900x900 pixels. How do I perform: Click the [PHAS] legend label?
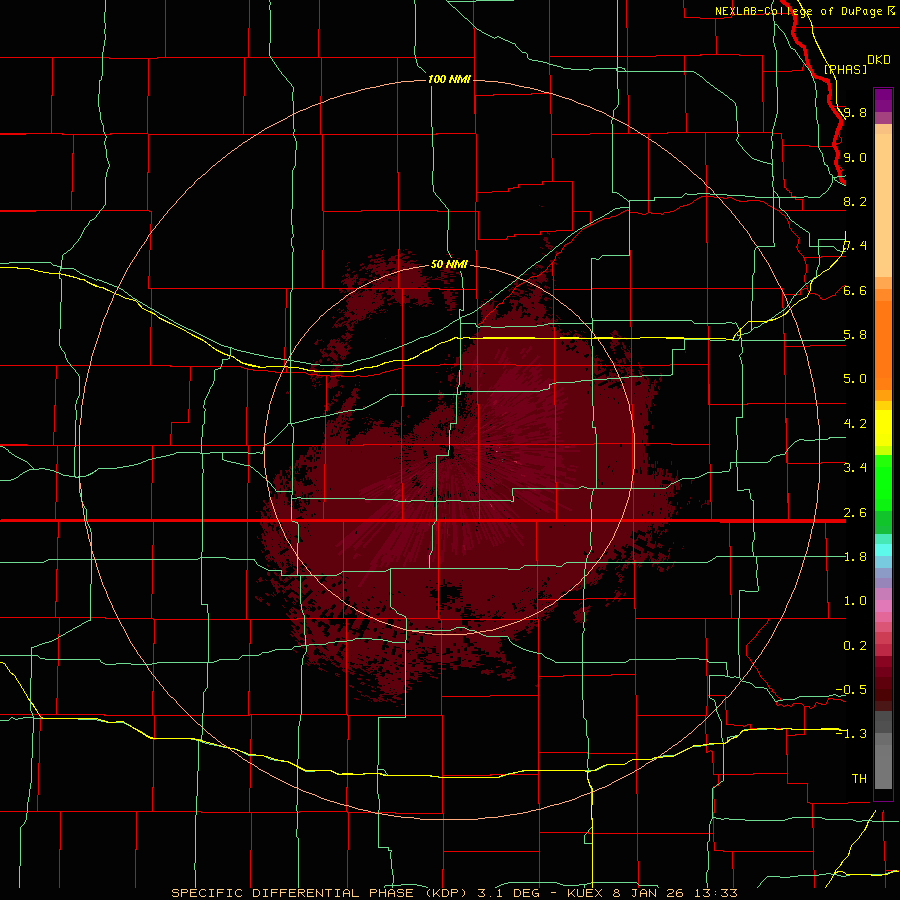[x=845, y=69]
